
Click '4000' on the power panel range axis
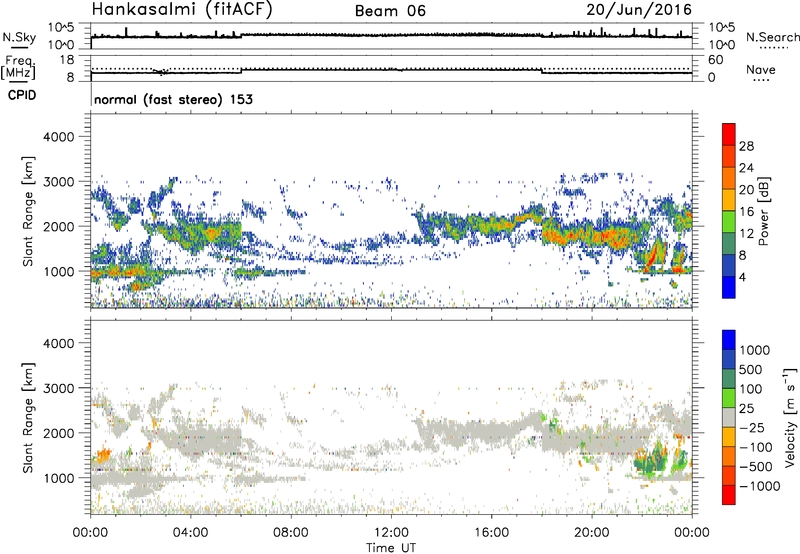tap(58, 137)
